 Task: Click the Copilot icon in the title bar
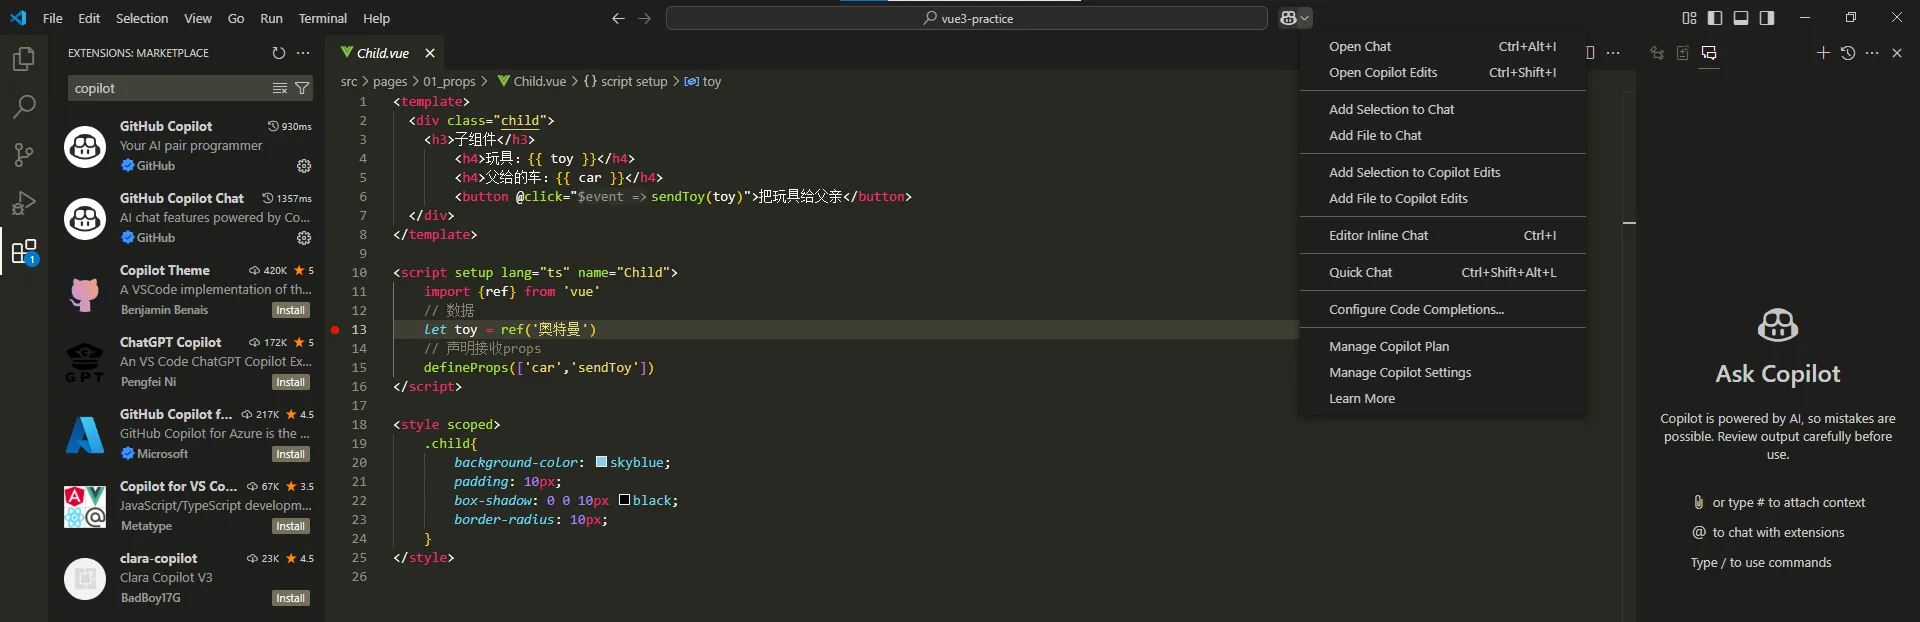point(1288,18)
